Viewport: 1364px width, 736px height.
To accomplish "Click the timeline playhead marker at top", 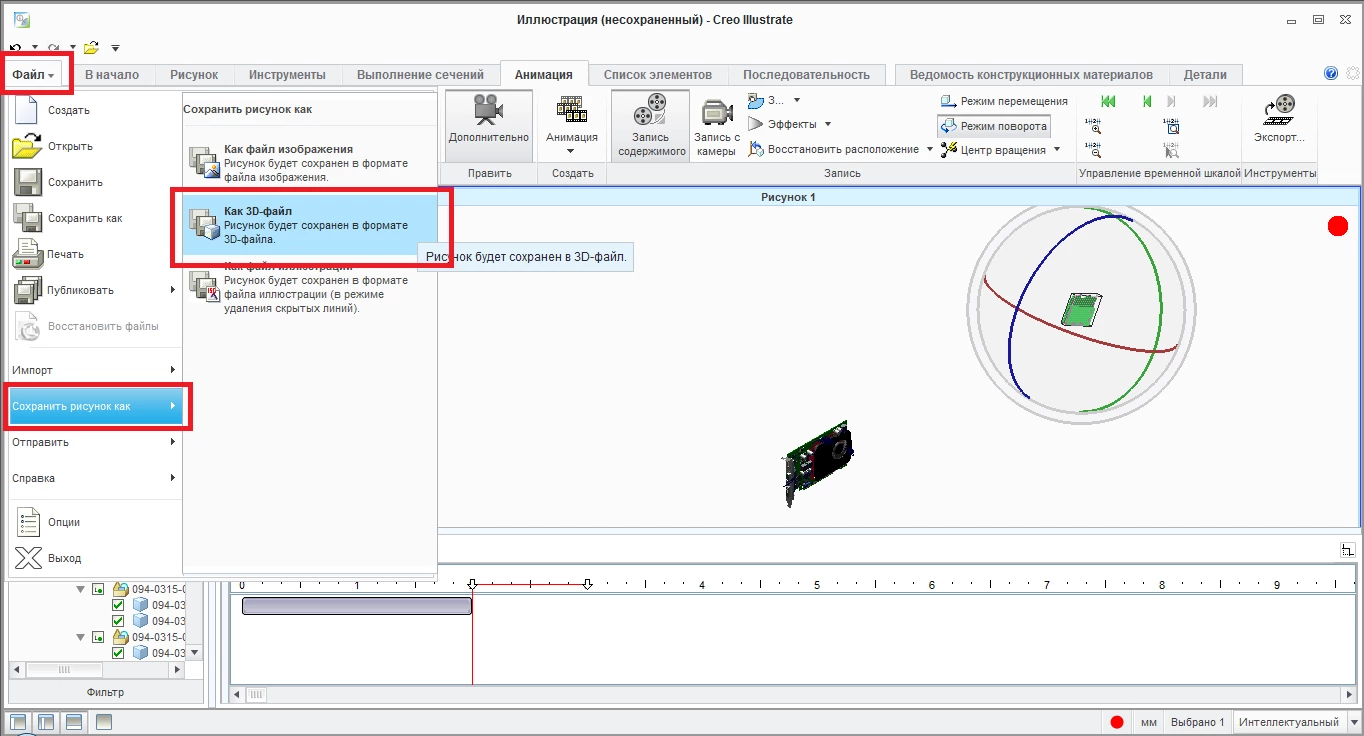I will tap(472, 584).
